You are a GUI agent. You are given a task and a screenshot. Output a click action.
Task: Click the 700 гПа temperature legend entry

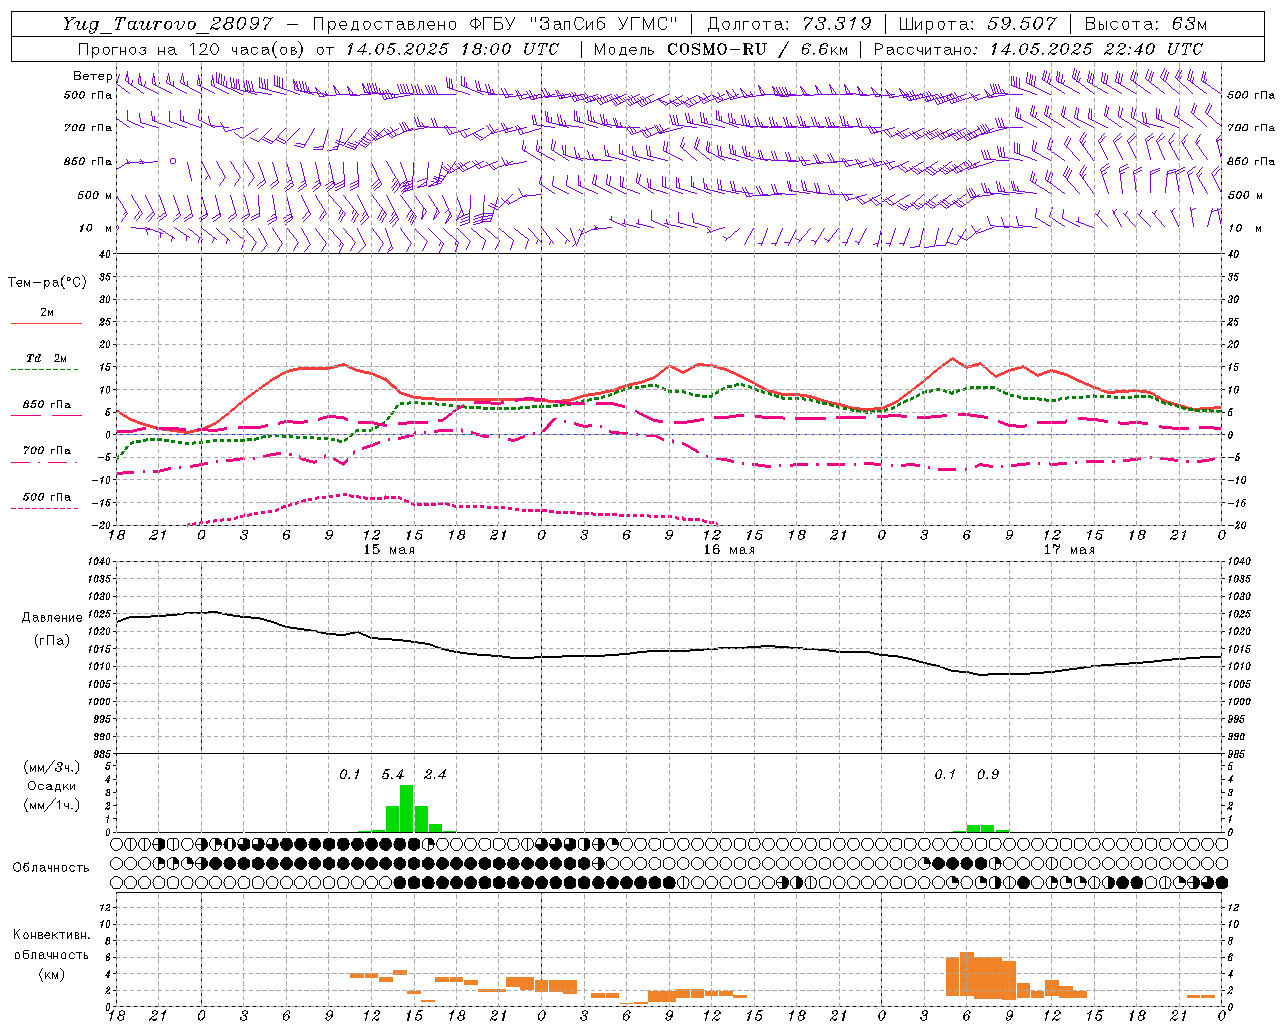[x=47, y=450]
